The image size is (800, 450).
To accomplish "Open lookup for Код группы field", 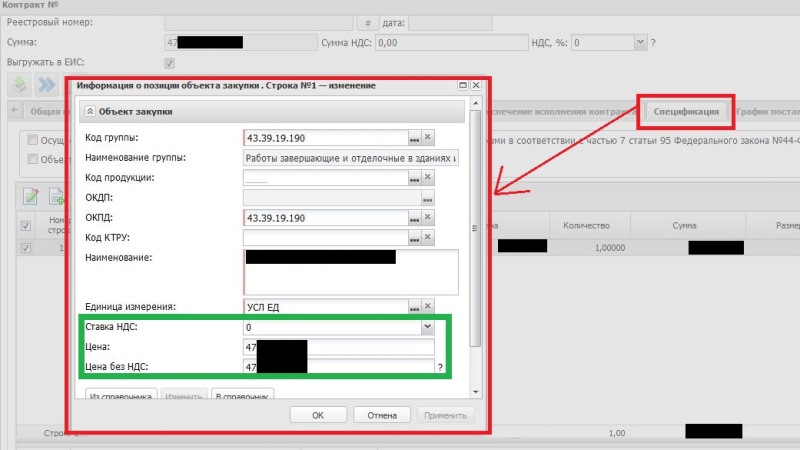I will pos(414,138).
